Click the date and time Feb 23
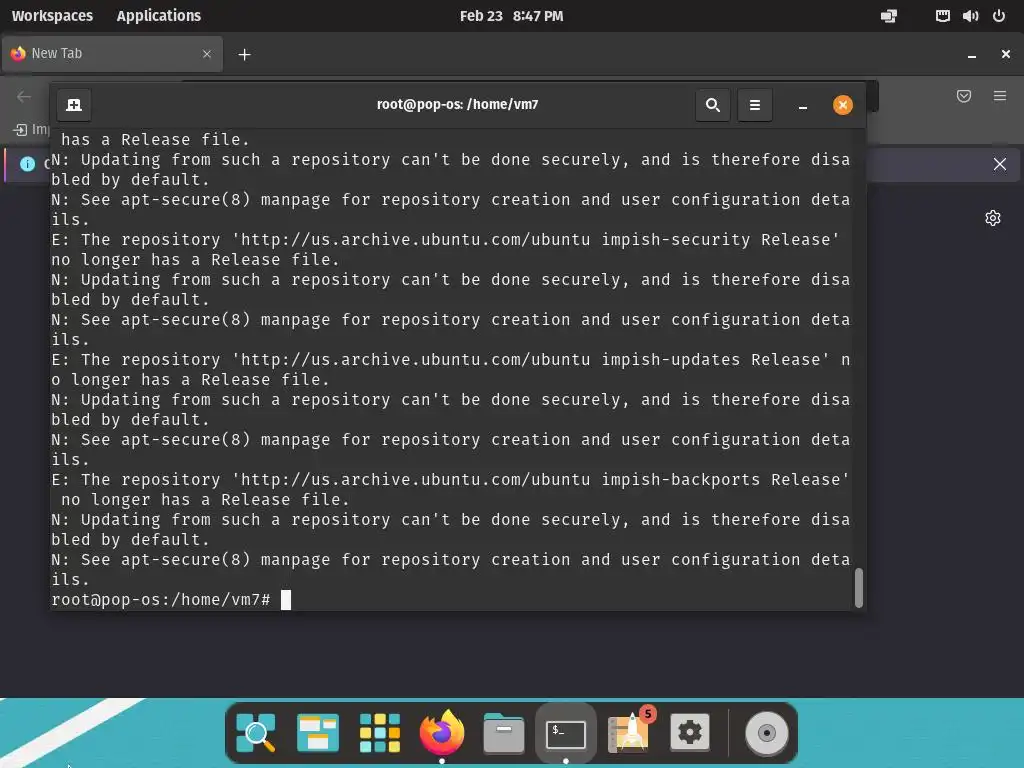1024x768 pixels. coord(511,16)
